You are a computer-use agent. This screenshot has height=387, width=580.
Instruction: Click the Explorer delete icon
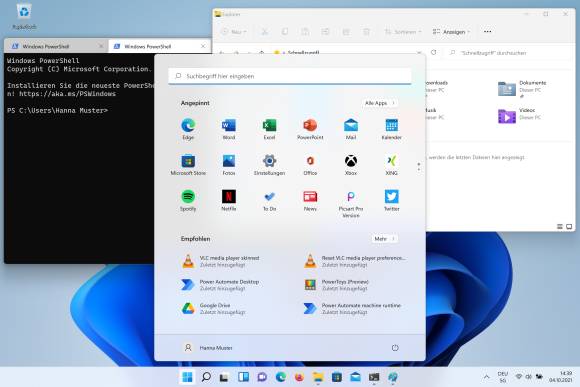pos(366,32)
